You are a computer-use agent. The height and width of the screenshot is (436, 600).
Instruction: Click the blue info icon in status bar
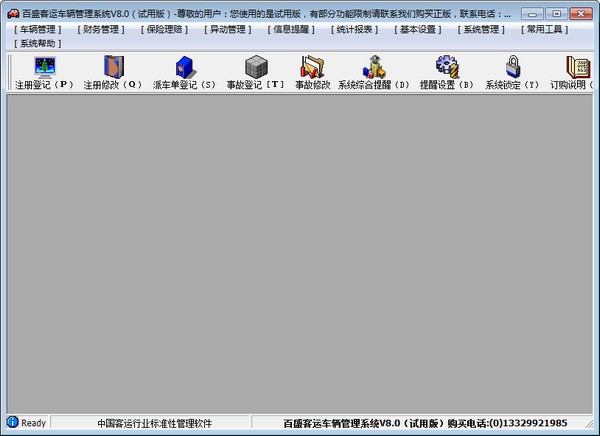[x=12, y=422]
